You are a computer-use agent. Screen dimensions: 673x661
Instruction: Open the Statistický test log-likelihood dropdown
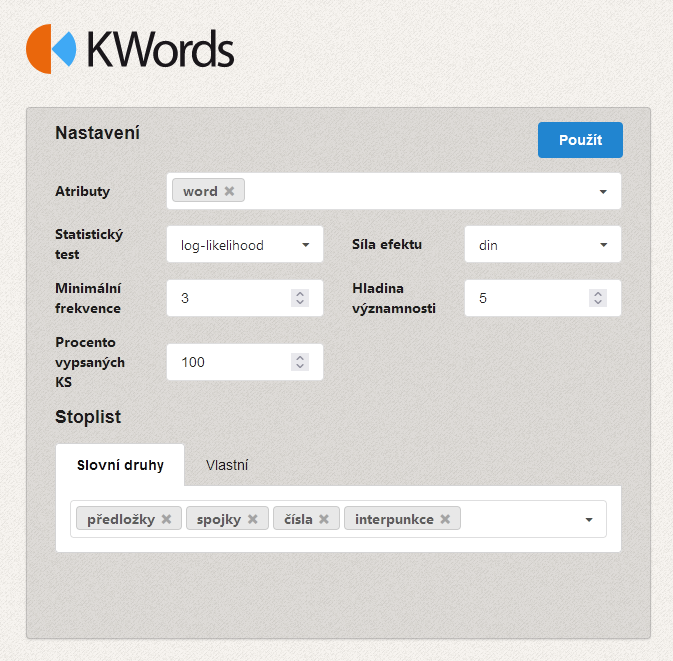[x=245, y=245]
